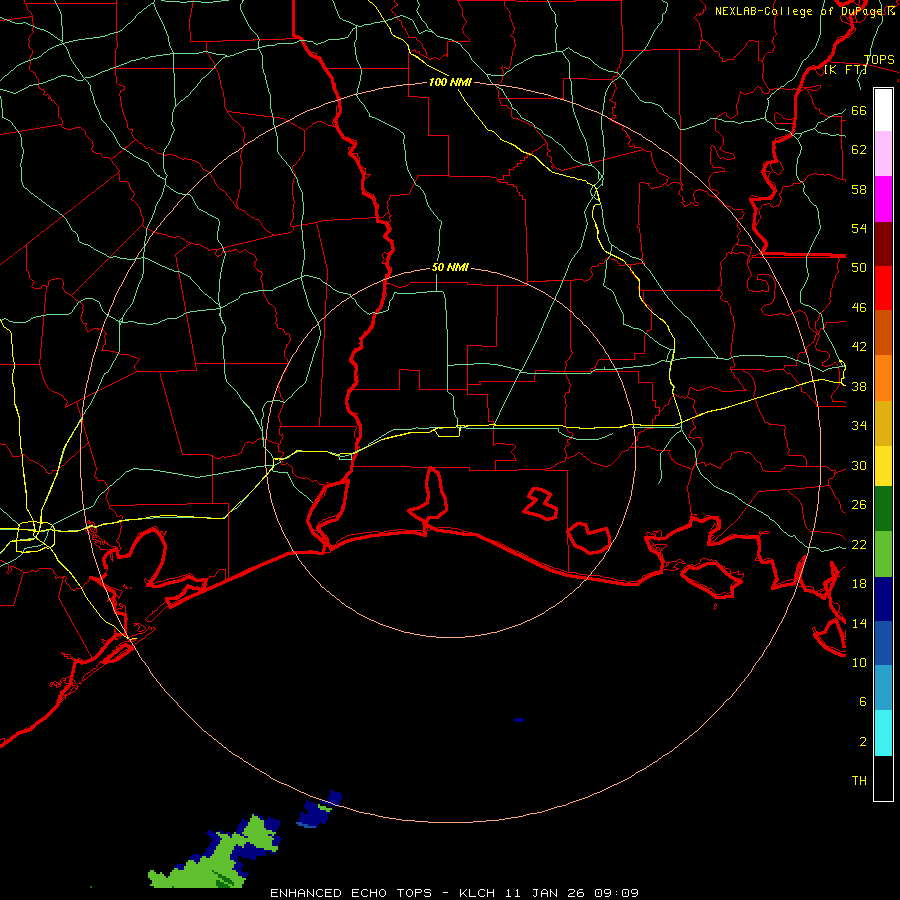The image size is (900, 900).
Task: Click the TOPS legend title
Action: [x=879, y=60]
